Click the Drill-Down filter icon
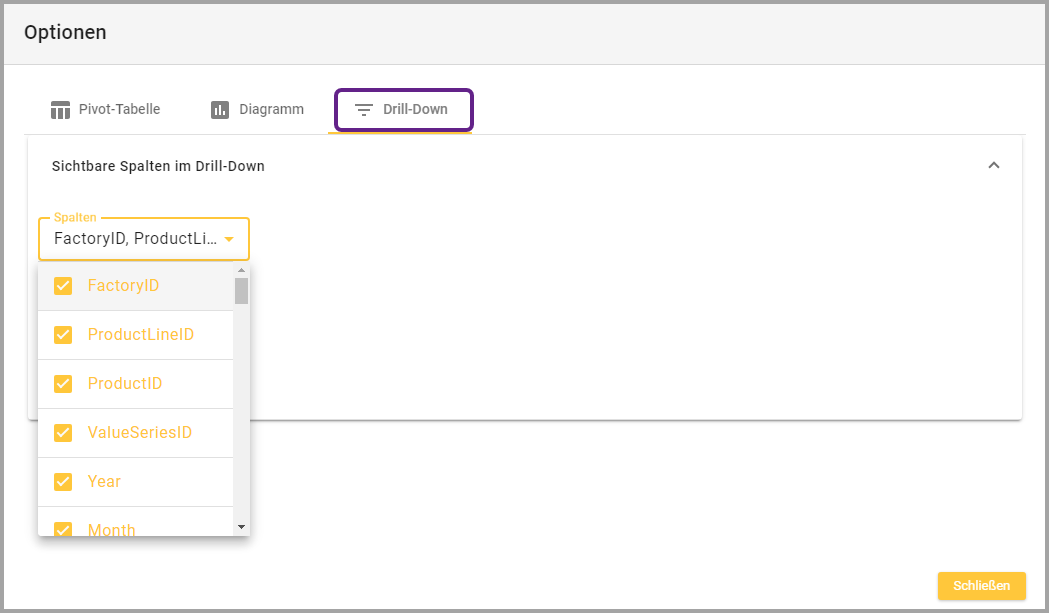The height and width of the screenshot is (613, 1049). tap(364, 110)
